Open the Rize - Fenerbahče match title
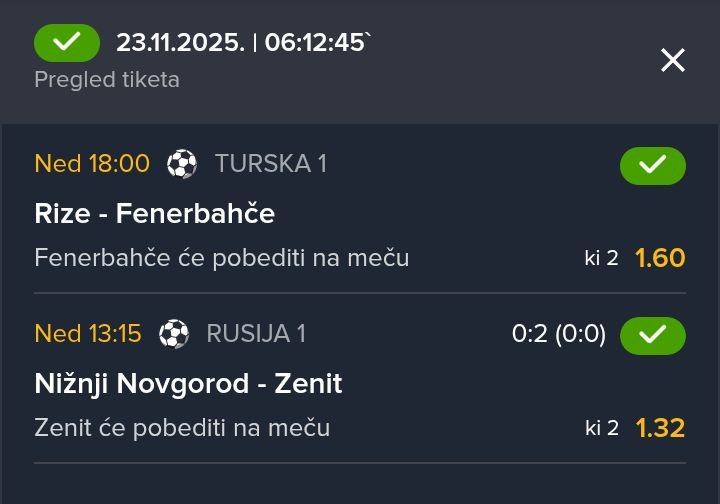Viewport: 720px width, 504px height. tap(154, 213)
